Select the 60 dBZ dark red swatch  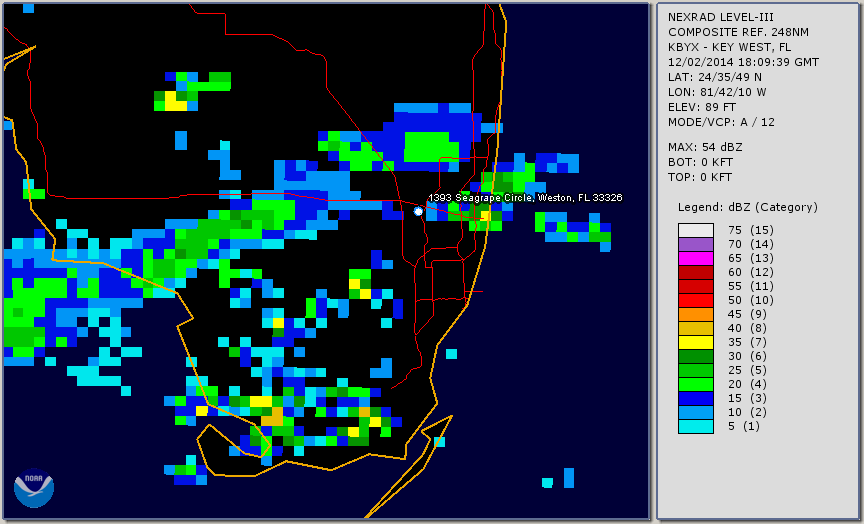(x=696, y=272)
